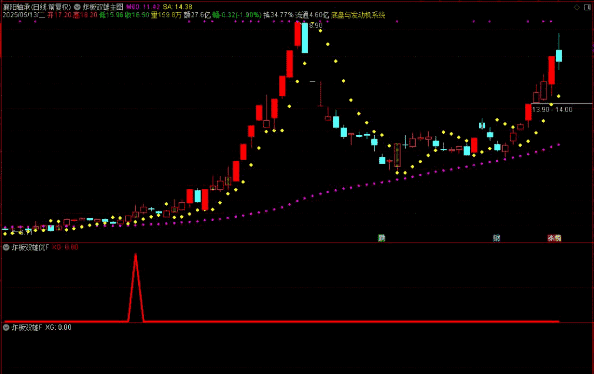The height and width of the screenshot is (374, 594).
Task: Open the yellow event marker beside the red one
Action: [558, 238]
